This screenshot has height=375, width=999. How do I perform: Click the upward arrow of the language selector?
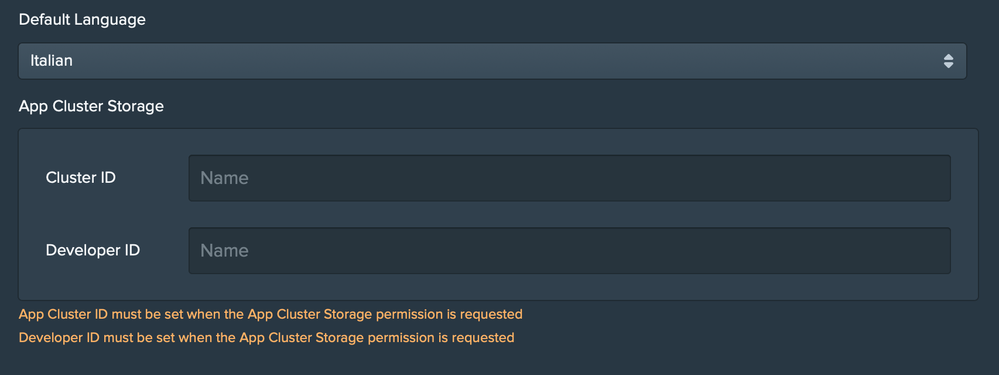[x=948, y=57]
